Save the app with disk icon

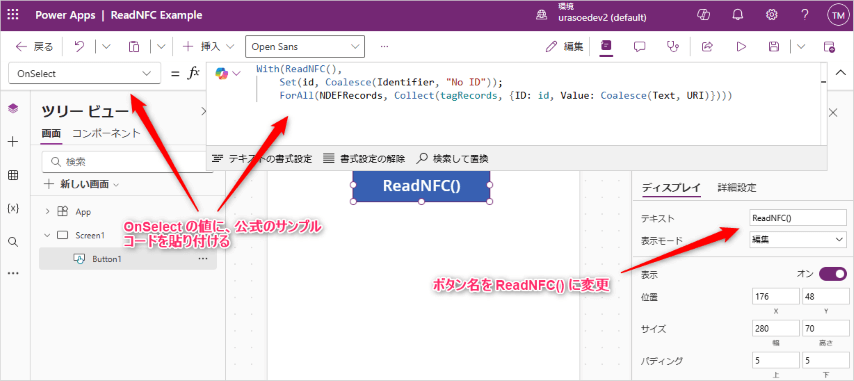773,47
